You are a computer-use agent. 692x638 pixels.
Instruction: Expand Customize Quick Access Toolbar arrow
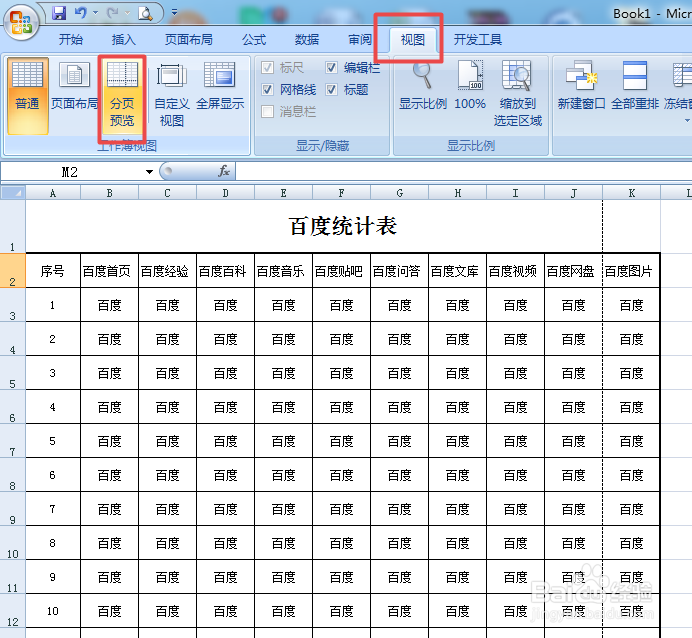tap(174, 12)
